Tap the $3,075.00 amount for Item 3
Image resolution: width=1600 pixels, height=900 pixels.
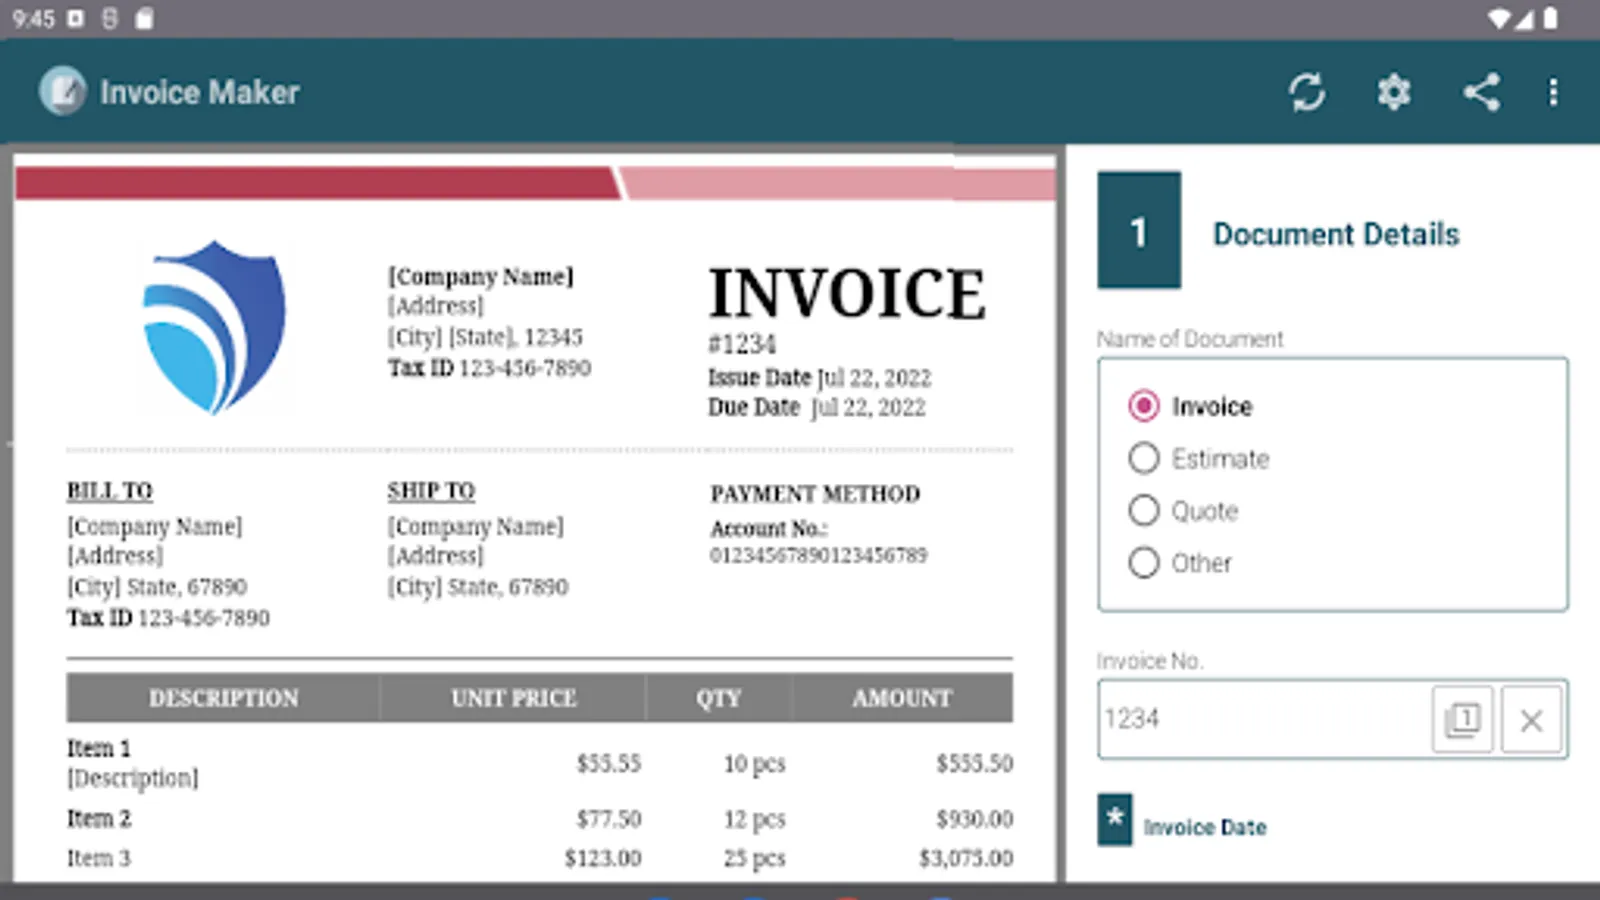(x=966, y=858)
